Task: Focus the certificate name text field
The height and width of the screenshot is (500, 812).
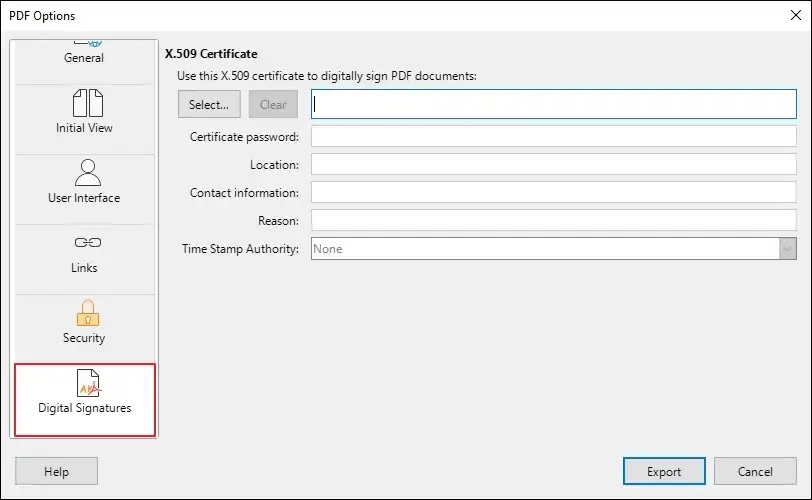Action: click(554, 104)
